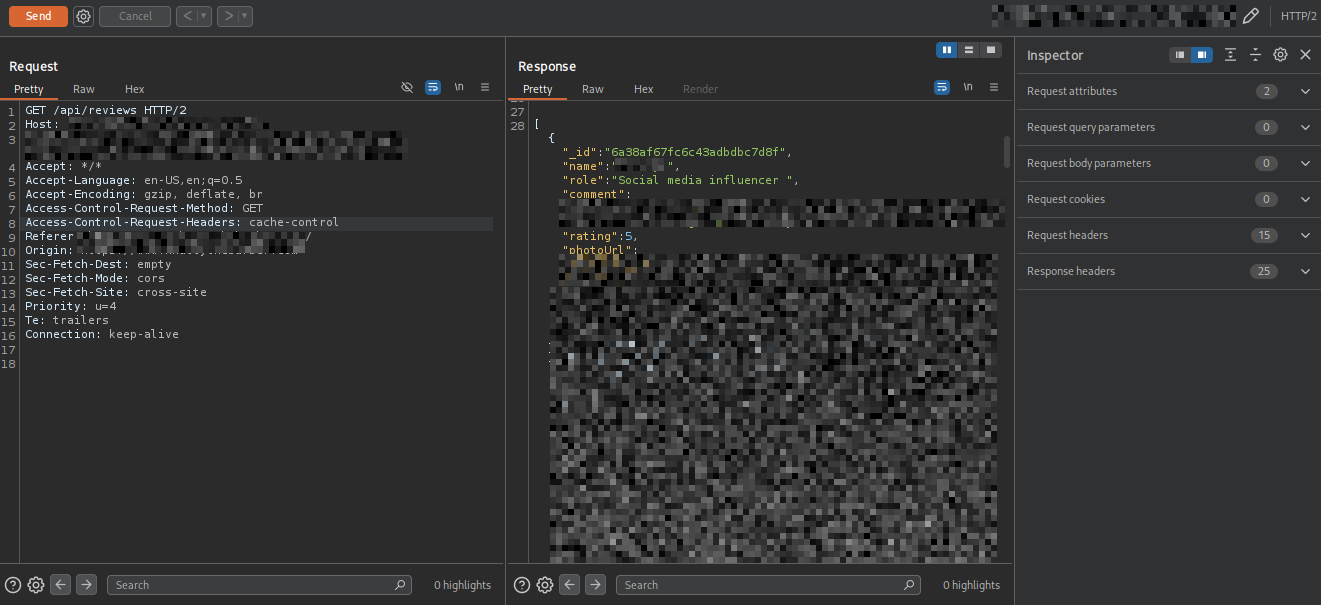
Task: Open the Response panel hamburger menu
Action: 994,88
